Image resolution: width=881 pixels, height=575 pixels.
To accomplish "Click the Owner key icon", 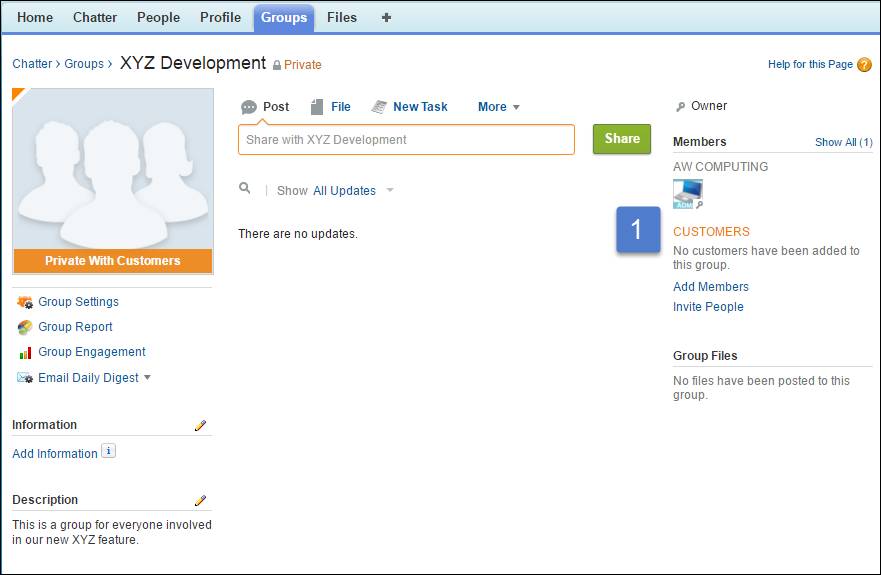I will (x=680, y=106).
